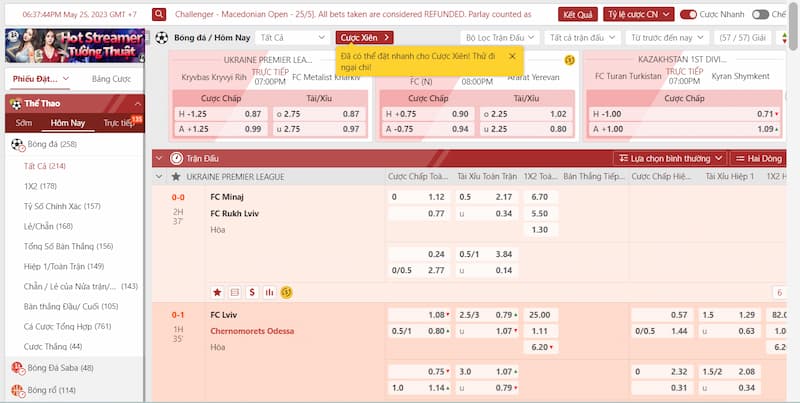Click the scoreboard icon beside the star
Viewport: 800px width, 403px height.
click(235, 292)
